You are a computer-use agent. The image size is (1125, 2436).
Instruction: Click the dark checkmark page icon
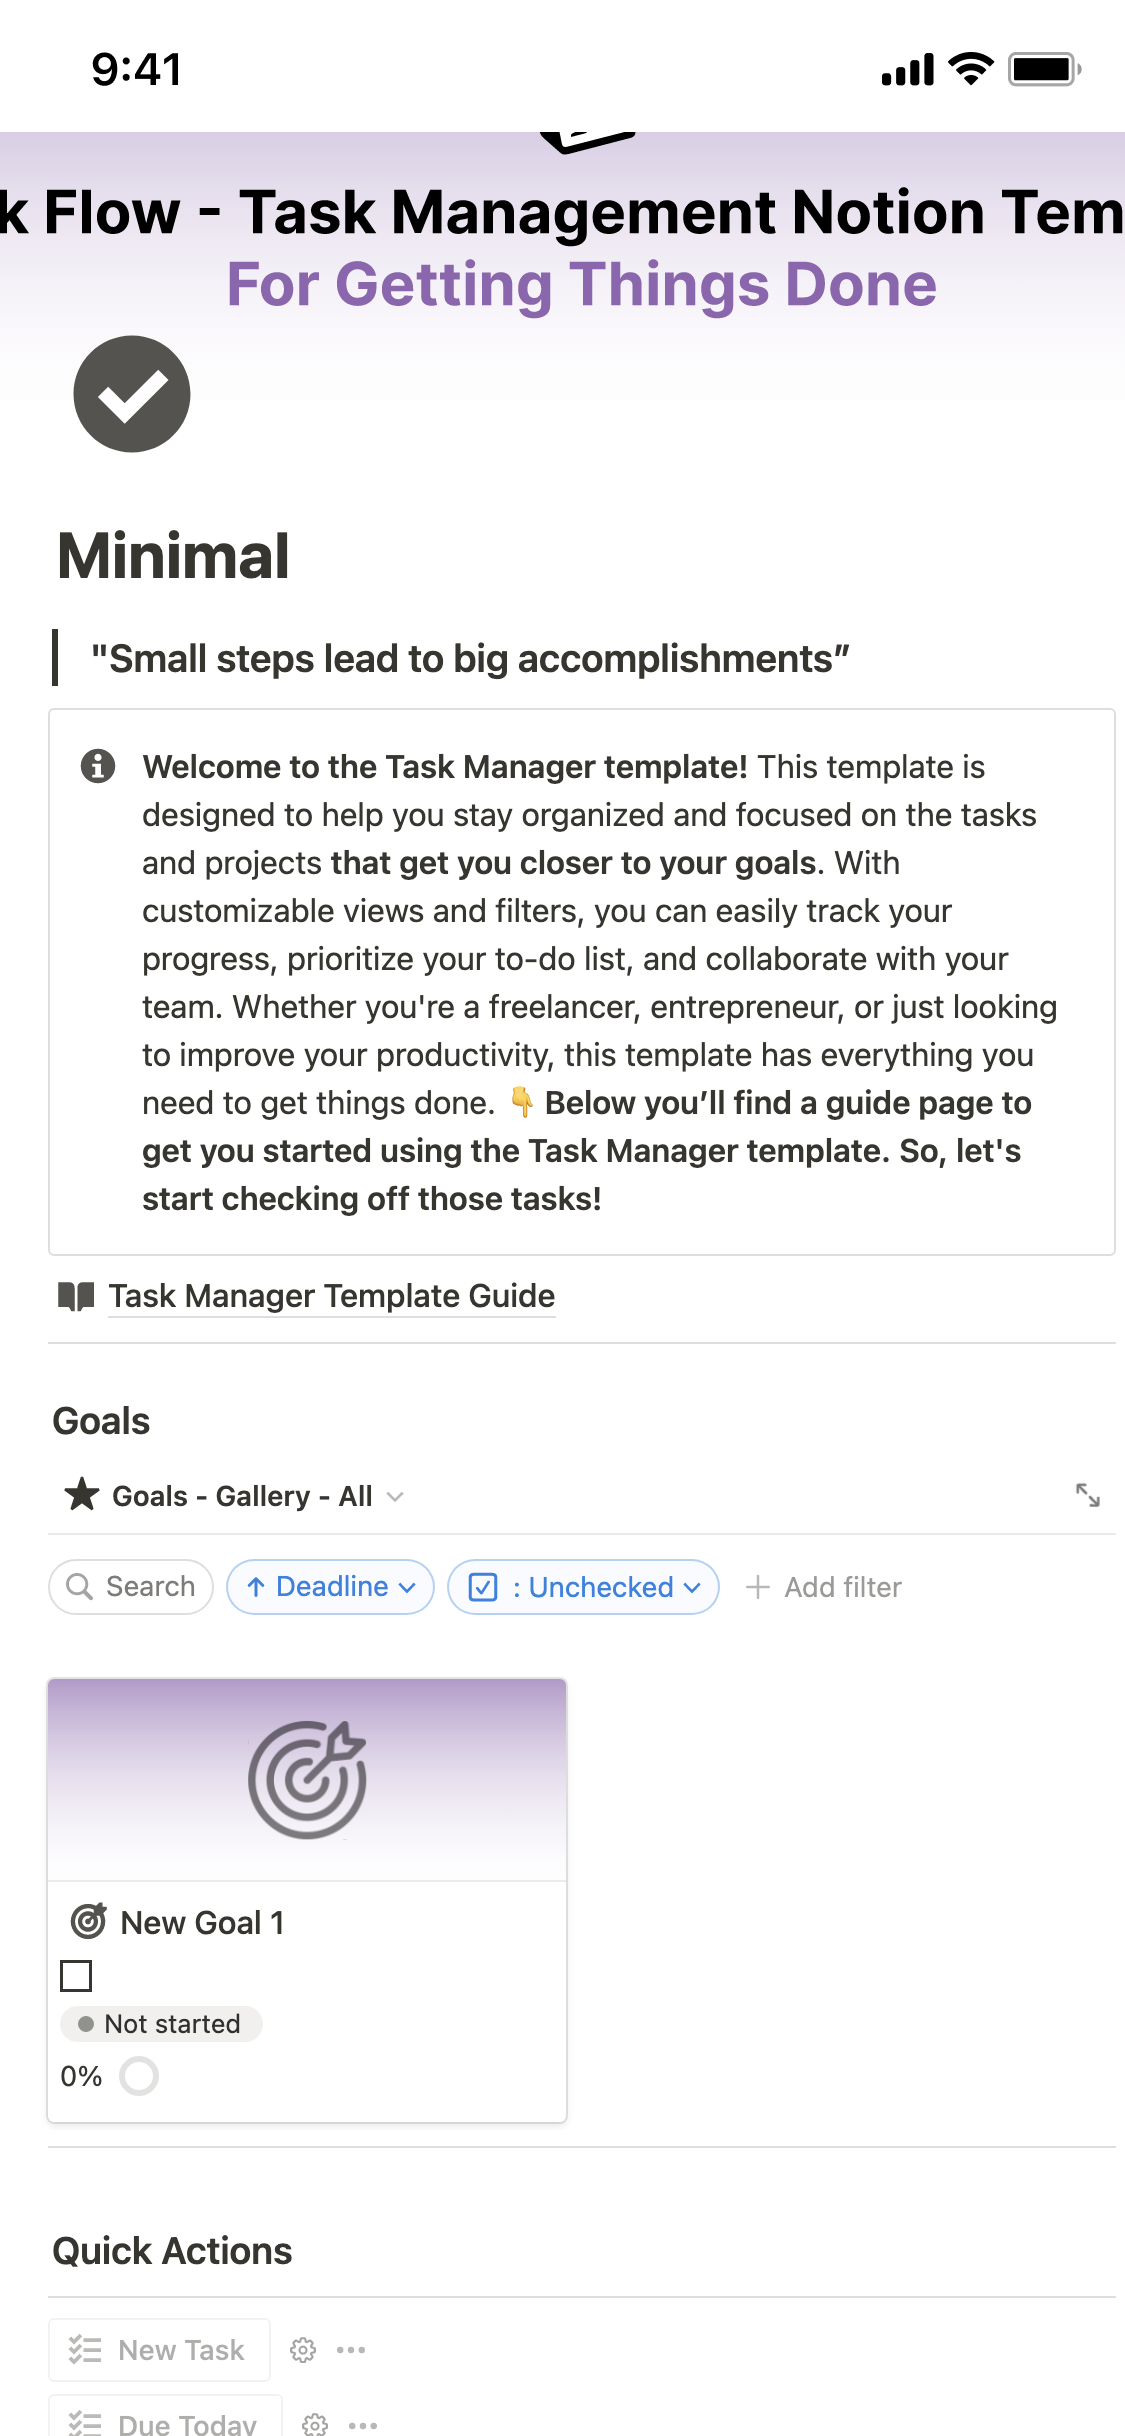pos(131,394)
